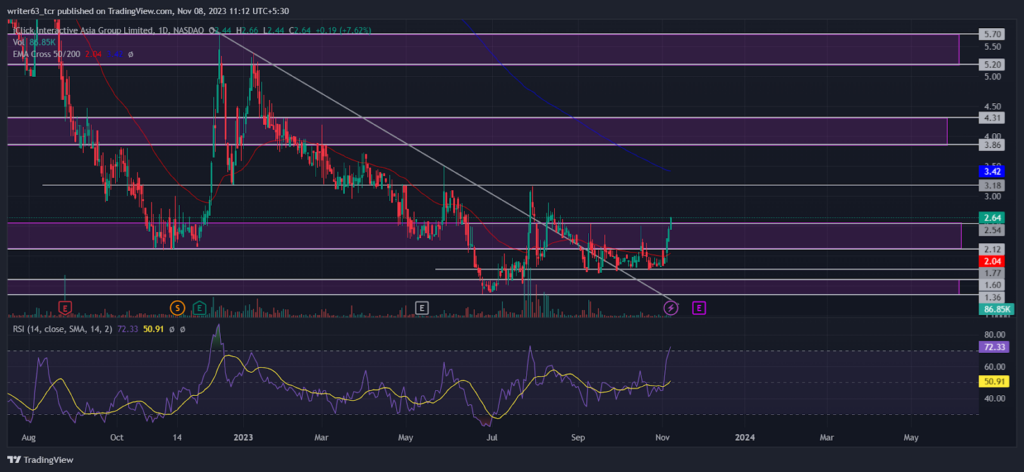Click the 5.70 price level label
Screen dimensions: 1024x472
pos(994,34)
